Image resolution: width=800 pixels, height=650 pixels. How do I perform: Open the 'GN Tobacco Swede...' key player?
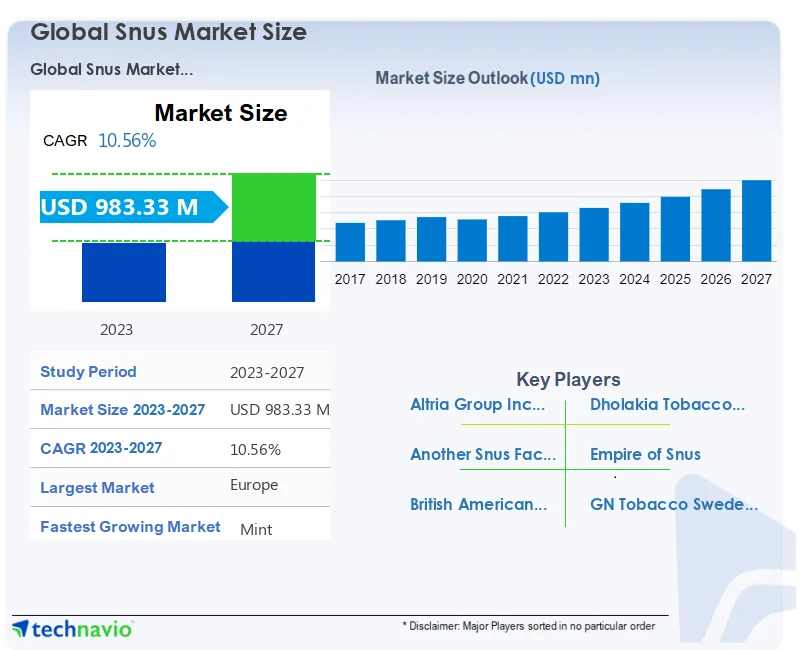click(674, 504)
